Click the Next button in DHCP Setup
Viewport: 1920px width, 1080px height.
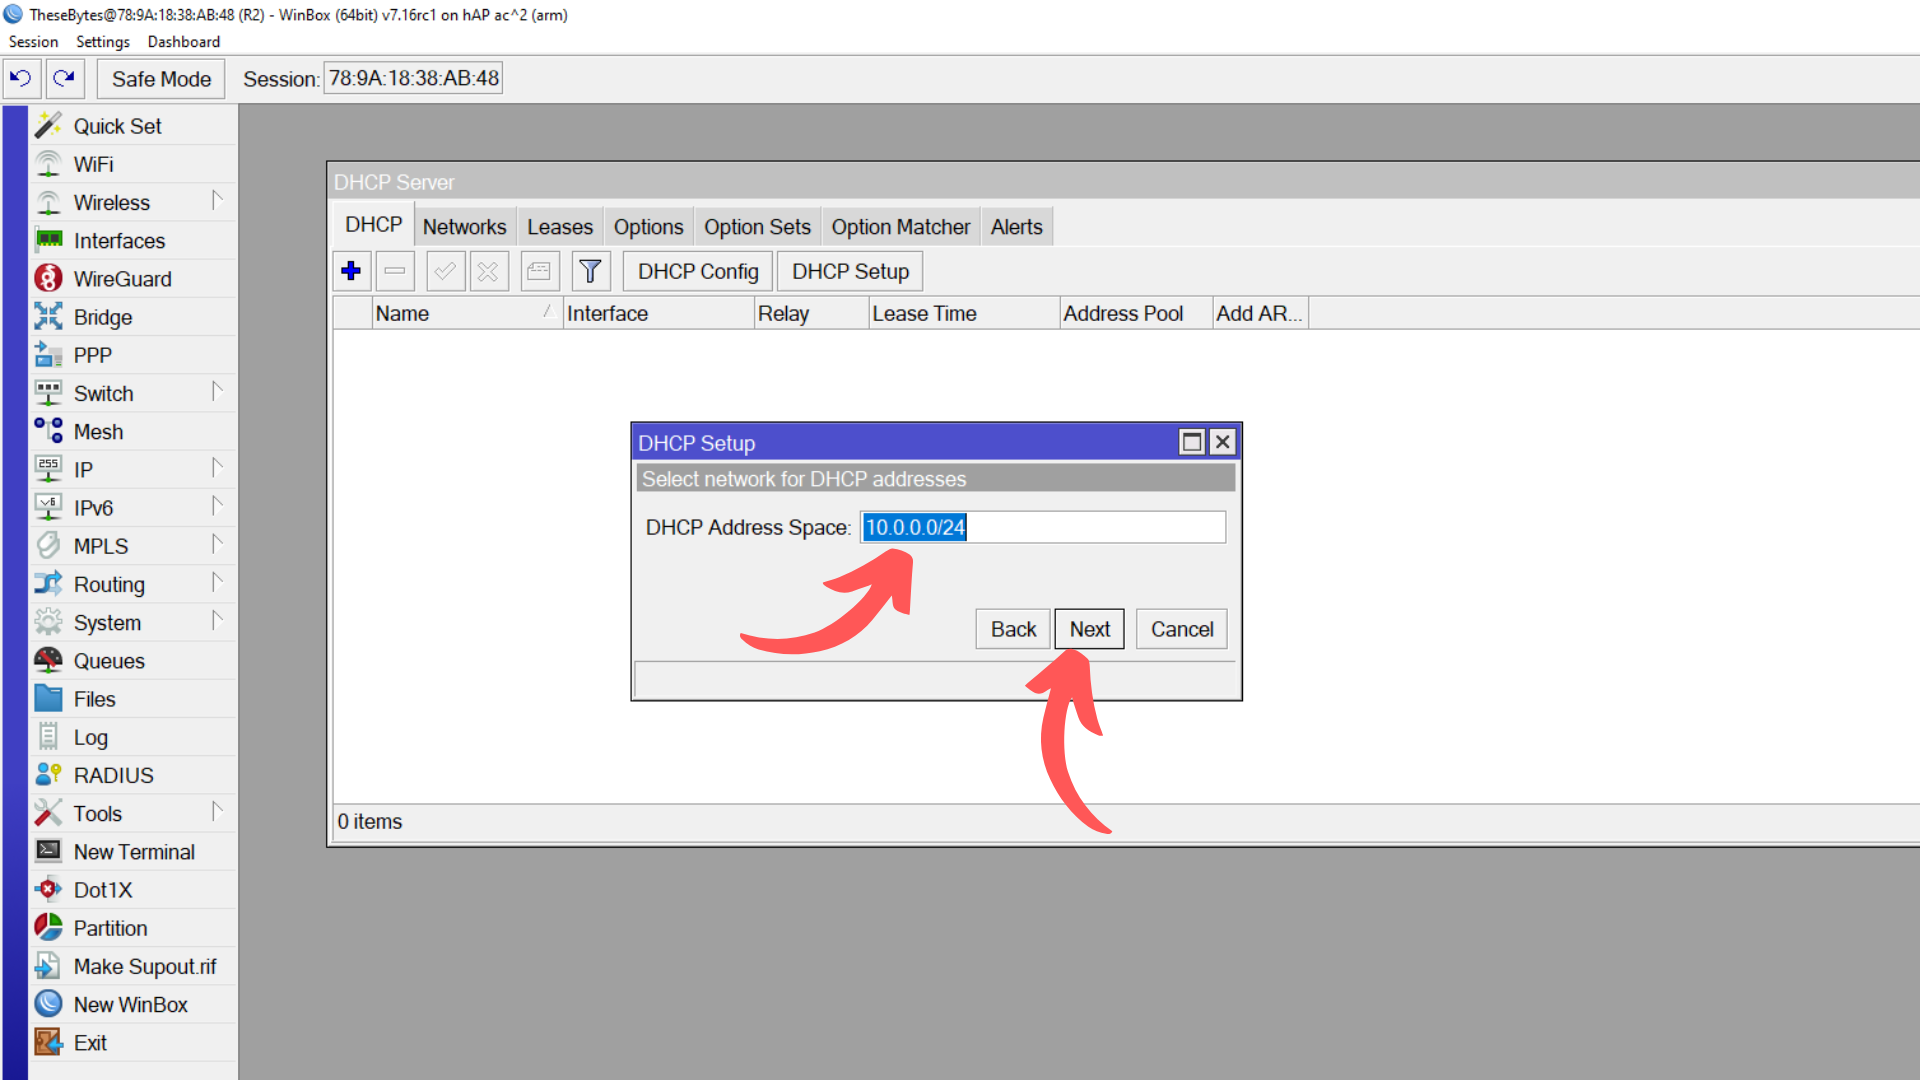[x=1089, y=628]
